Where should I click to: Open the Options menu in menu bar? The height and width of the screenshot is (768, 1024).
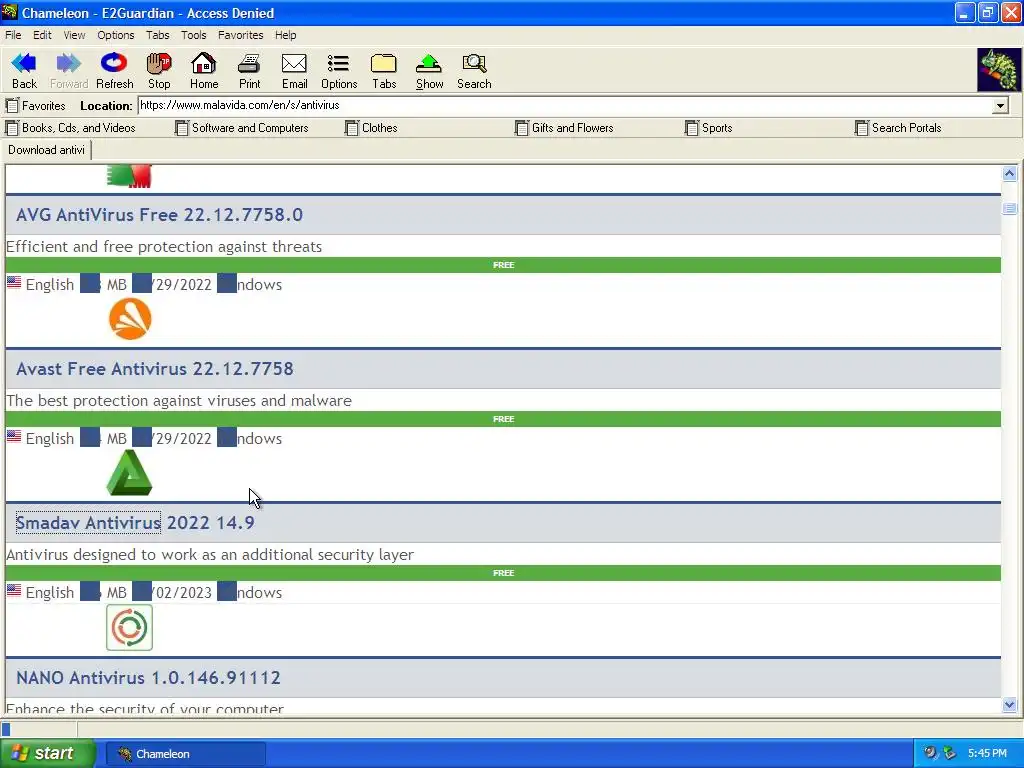[116, 35]
